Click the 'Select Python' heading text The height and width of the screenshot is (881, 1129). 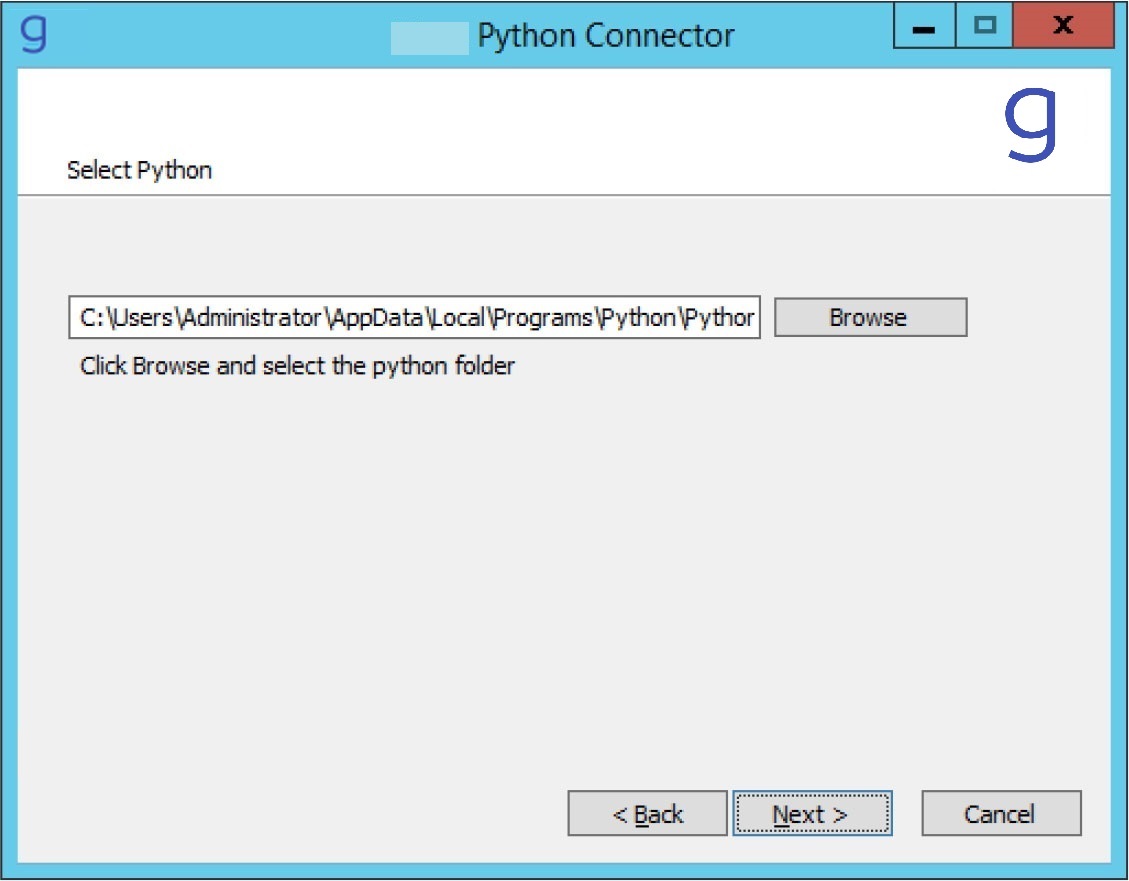tap(140, 171)
